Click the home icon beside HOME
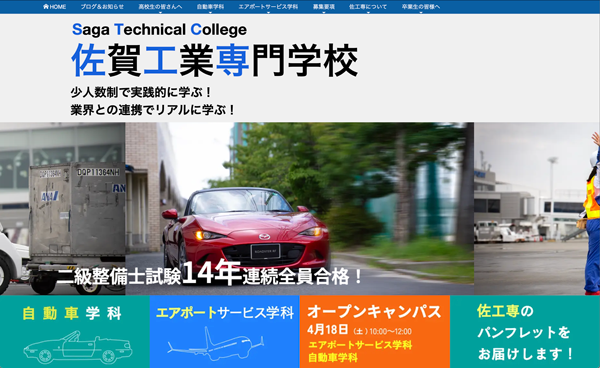 pyautogui.click(x=46, y=7)
